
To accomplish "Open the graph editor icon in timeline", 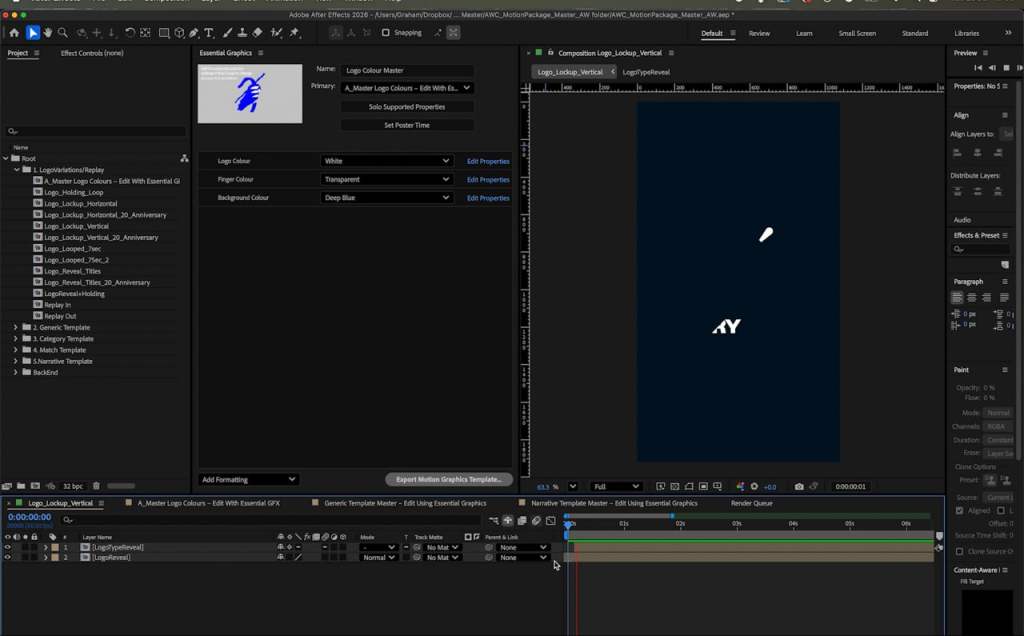I will click(x=551, y=520).
